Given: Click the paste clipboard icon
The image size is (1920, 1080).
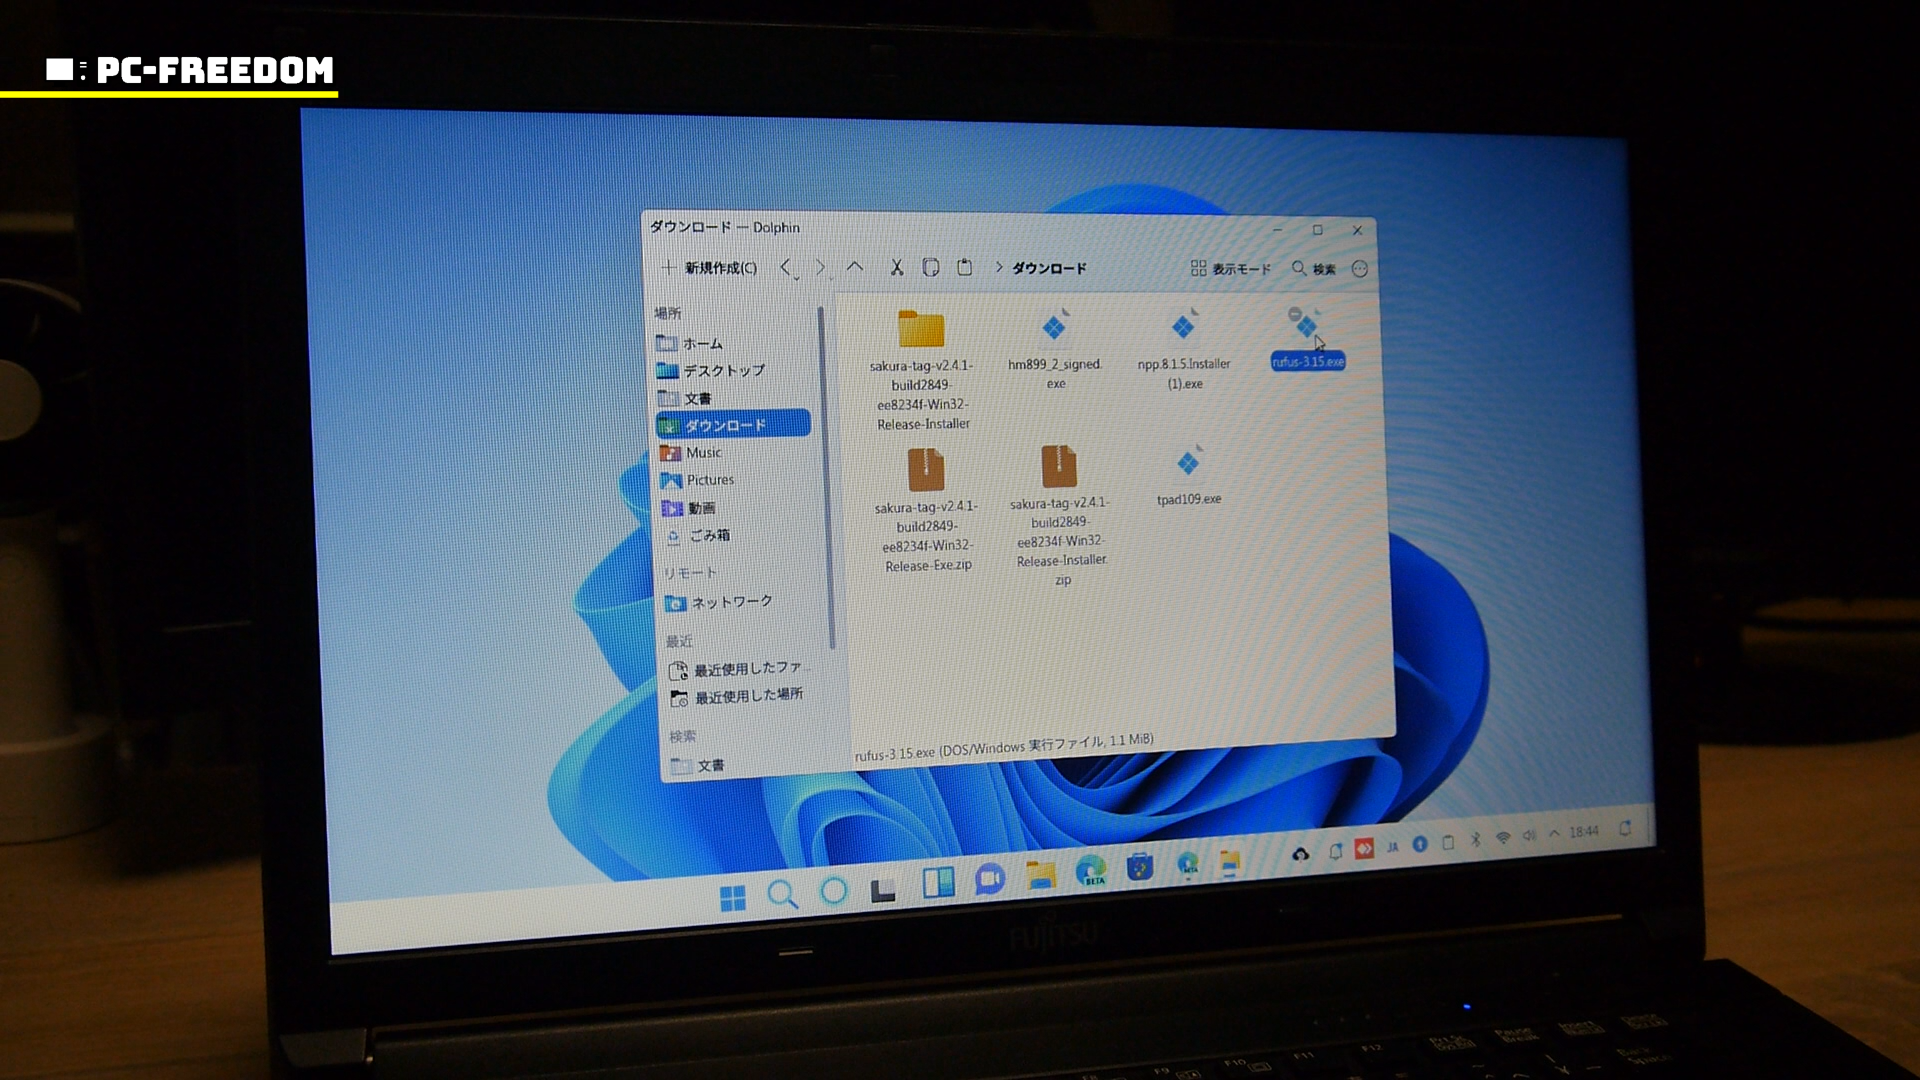Looking at the screenshot, I should pyautogui.click(x=964, y=267).
